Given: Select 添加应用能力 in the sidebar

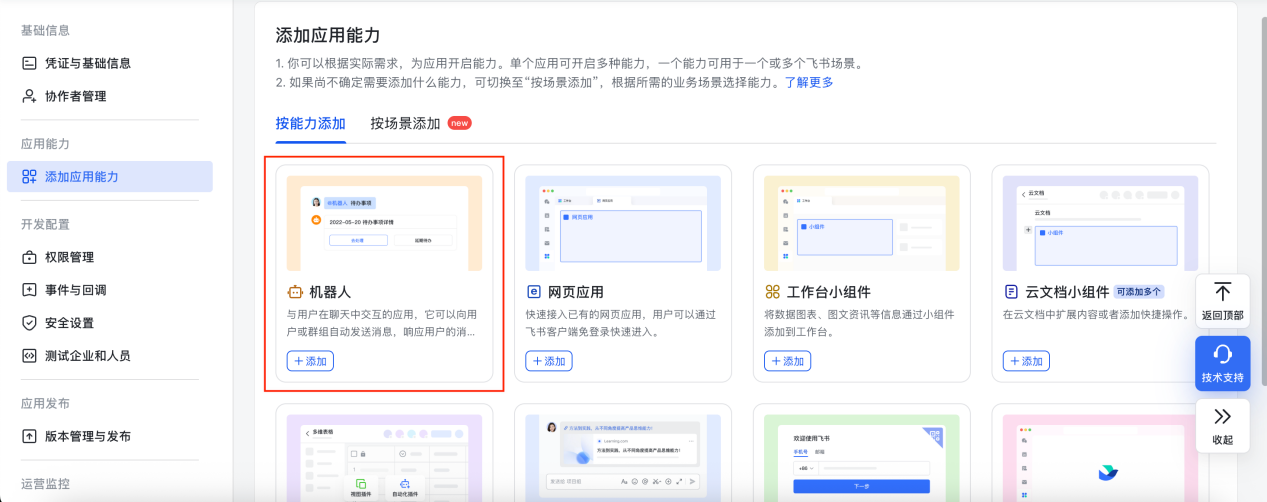Looking at the screenshot, I should click(109, 176).
